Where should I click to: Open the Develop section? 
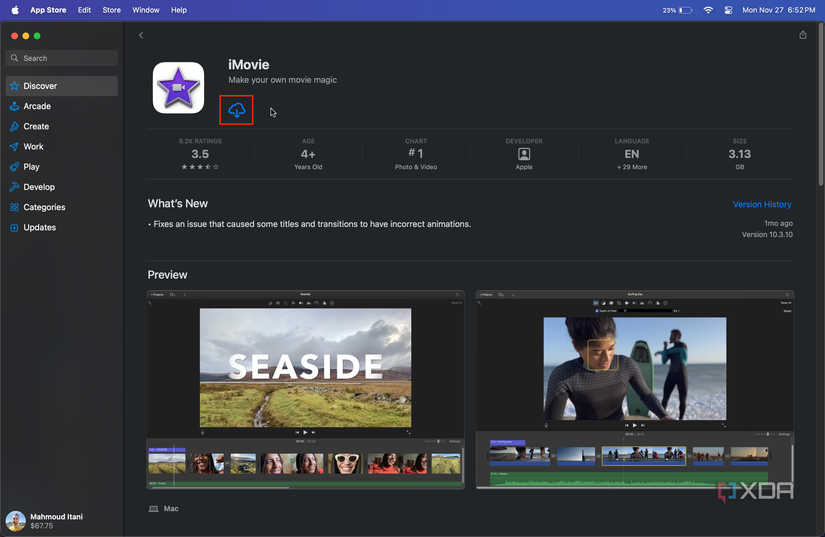tap(62, 187)
